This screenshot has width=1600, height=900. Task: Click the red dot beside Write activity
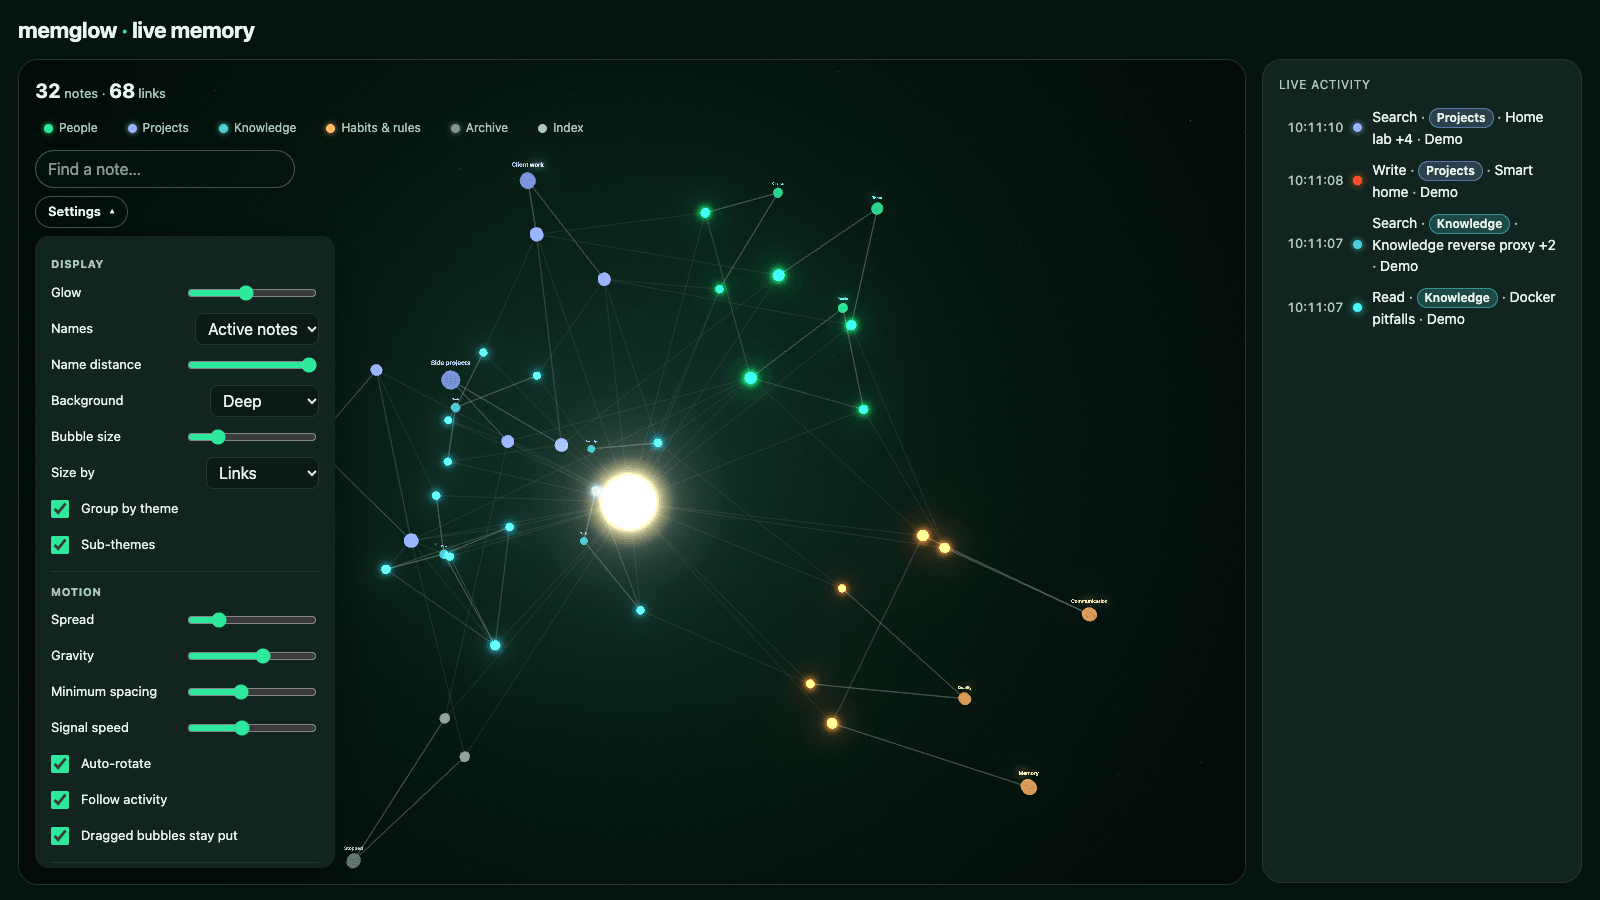coord(1357,181)
